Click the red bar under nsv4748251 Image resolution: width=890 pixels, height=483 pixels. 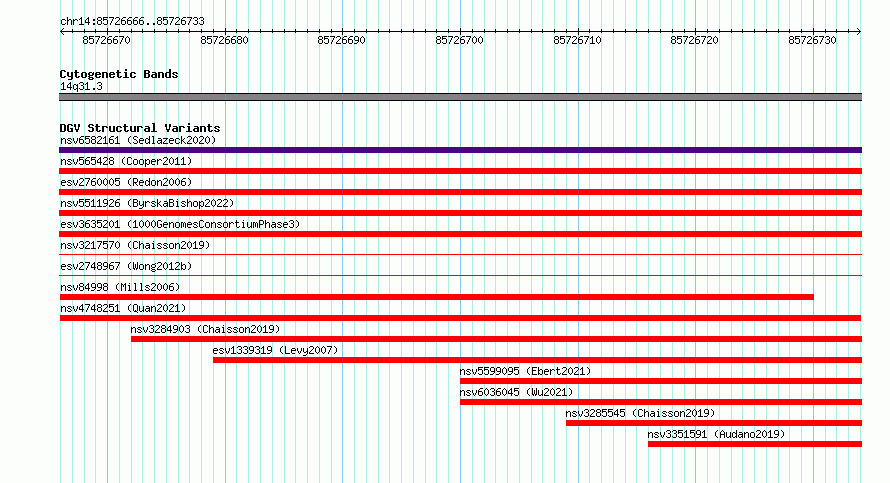tap(460, 318)
